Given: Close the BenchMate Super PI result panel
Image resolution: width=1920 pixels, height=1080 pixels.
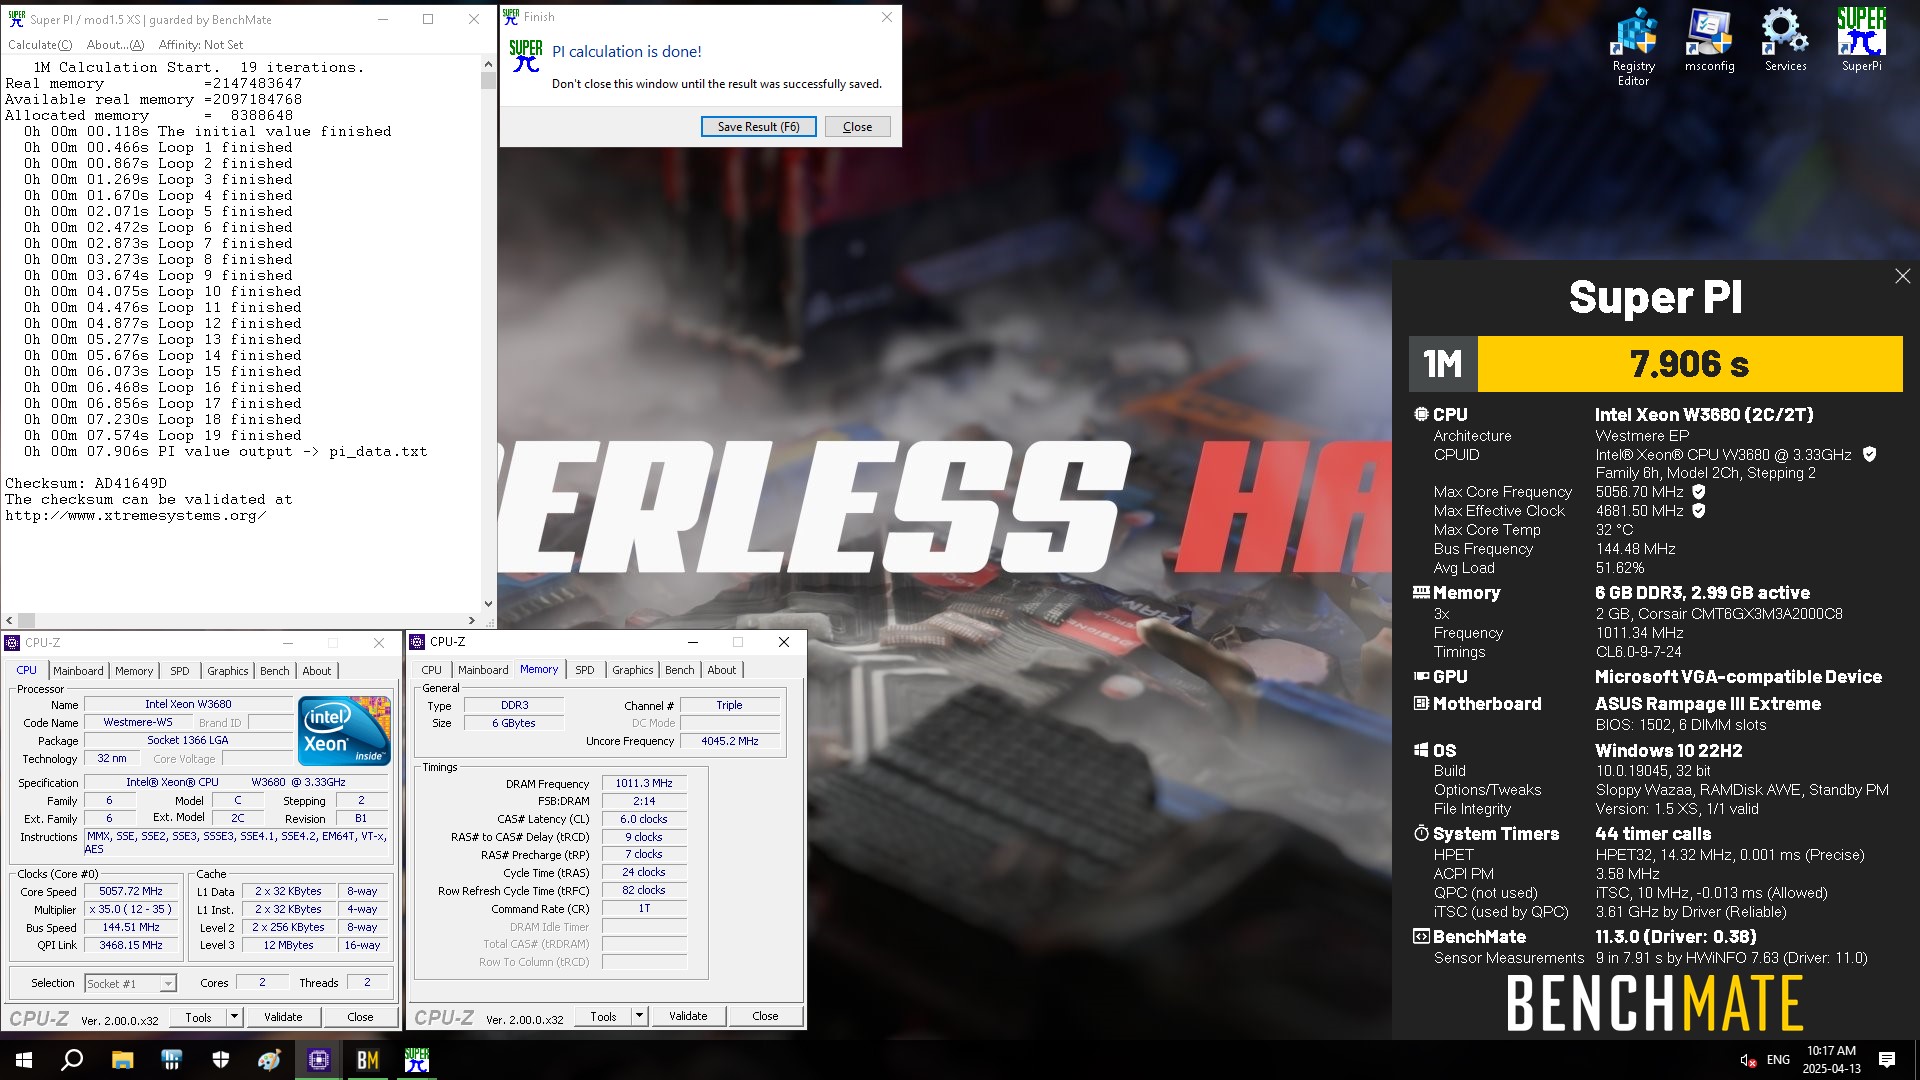Looking at the screenshot, I should (x=1902, y=276).
